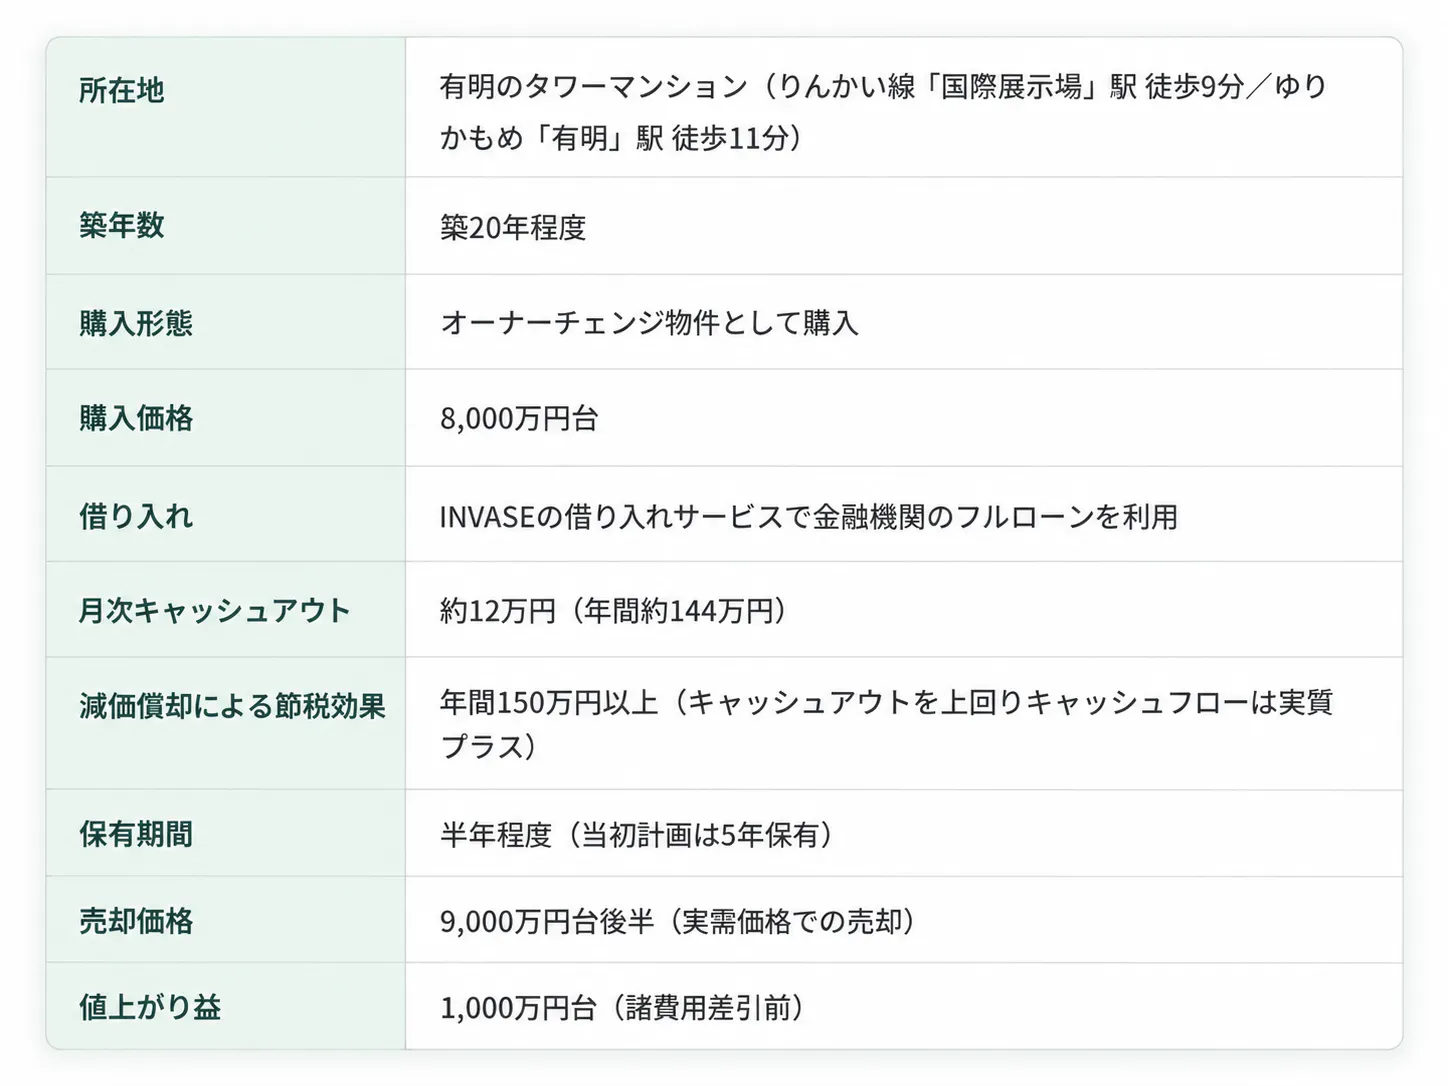Click the 借り入れ row label
Image resolution: width=1448 pixels, height=1086 pixels.
[x=136, y=516]
